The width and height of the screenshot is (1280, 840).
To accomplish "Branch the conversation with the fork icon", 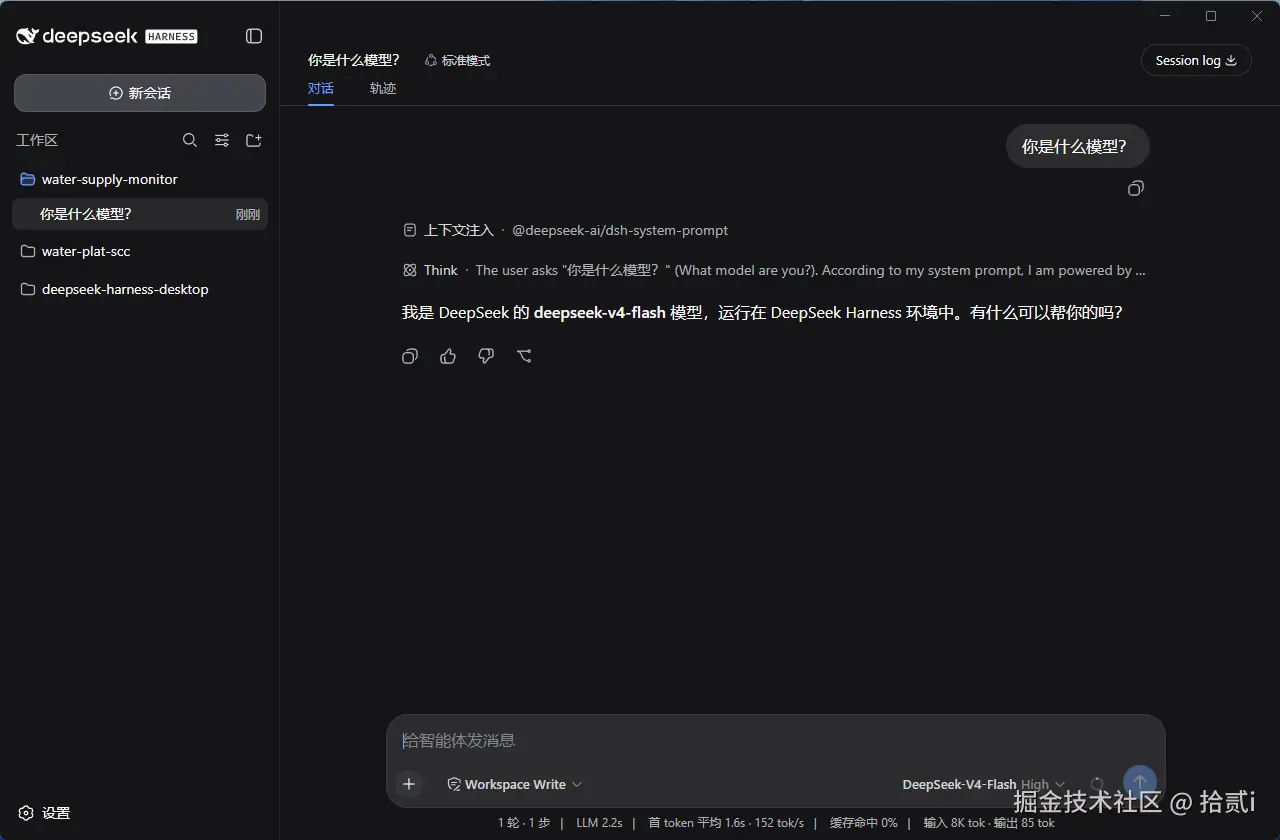I will click(x=524, y=356).
